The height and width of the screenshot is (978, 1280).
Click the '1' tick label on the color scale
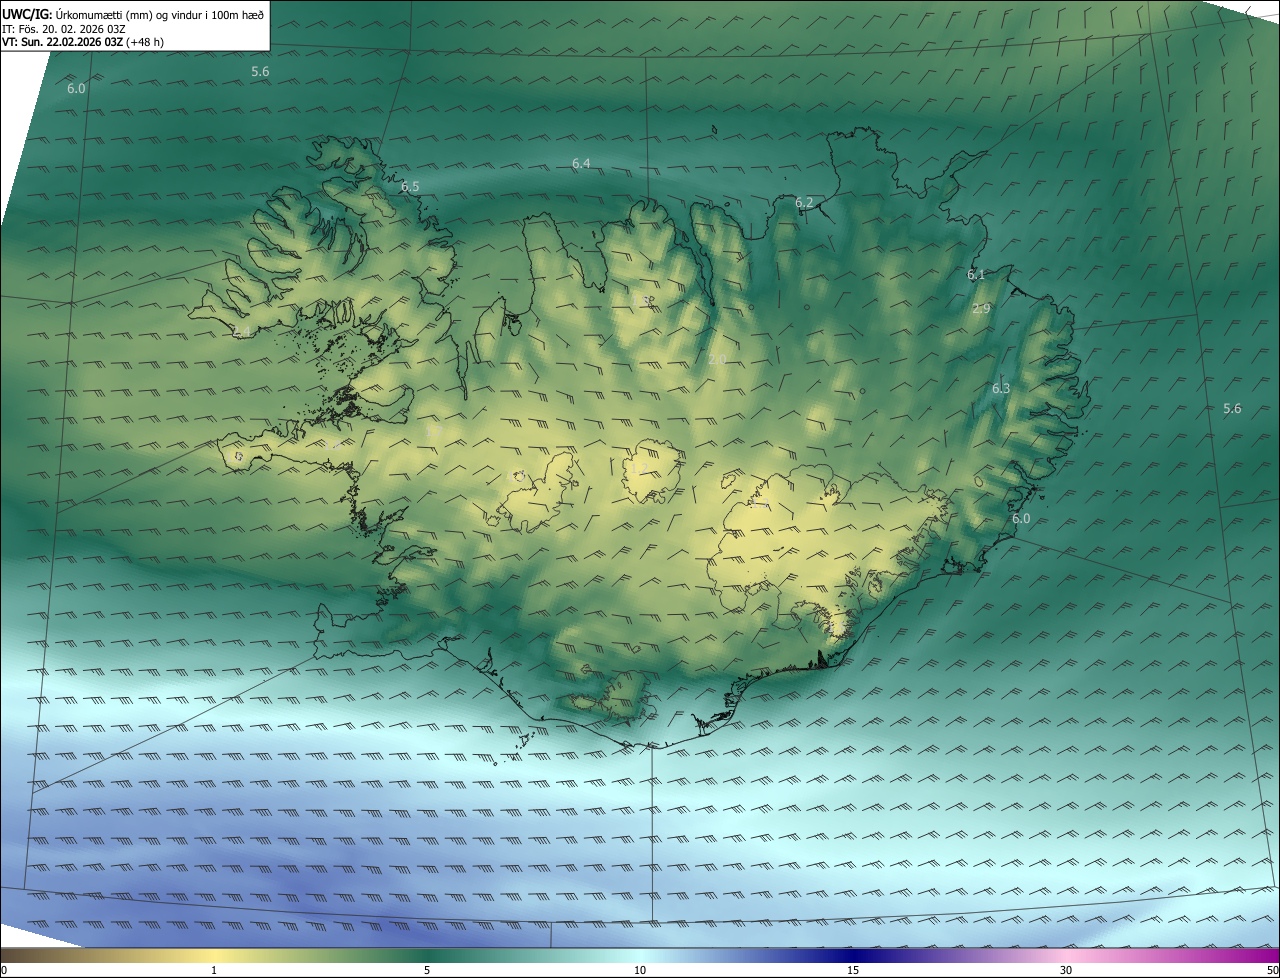pos(214,971)
